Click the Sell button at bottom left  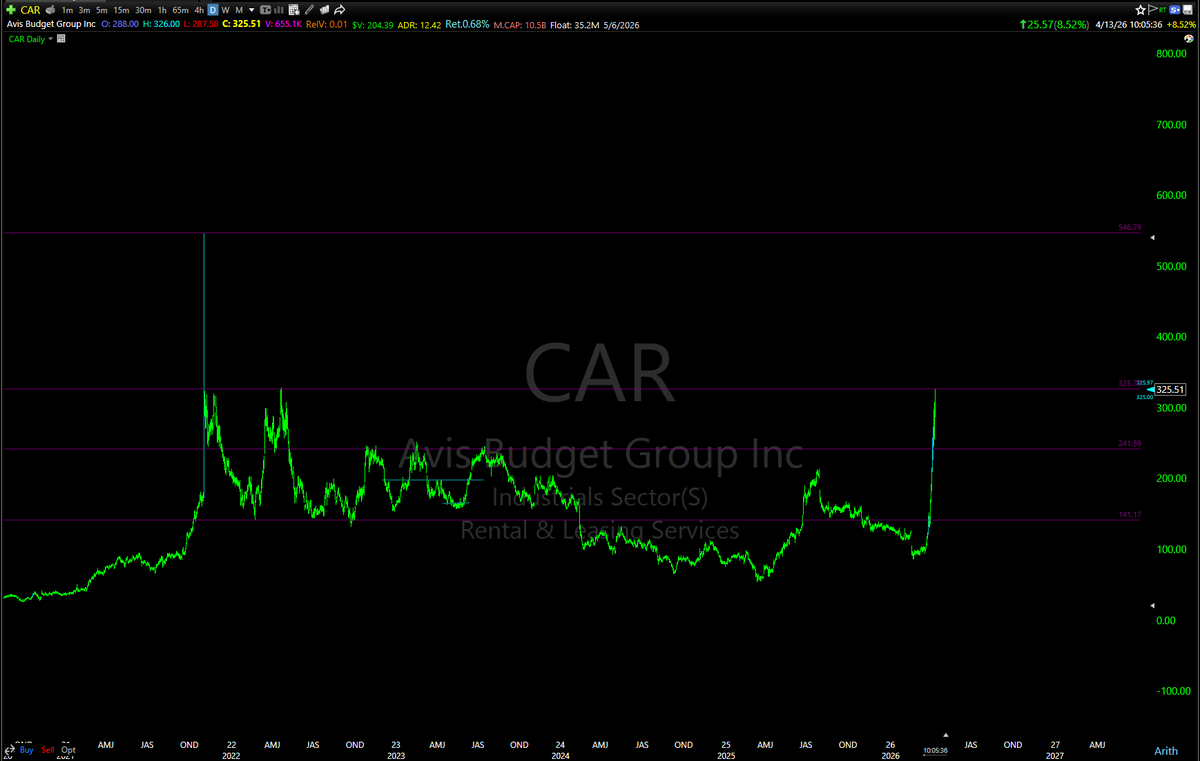click(48, 750)
